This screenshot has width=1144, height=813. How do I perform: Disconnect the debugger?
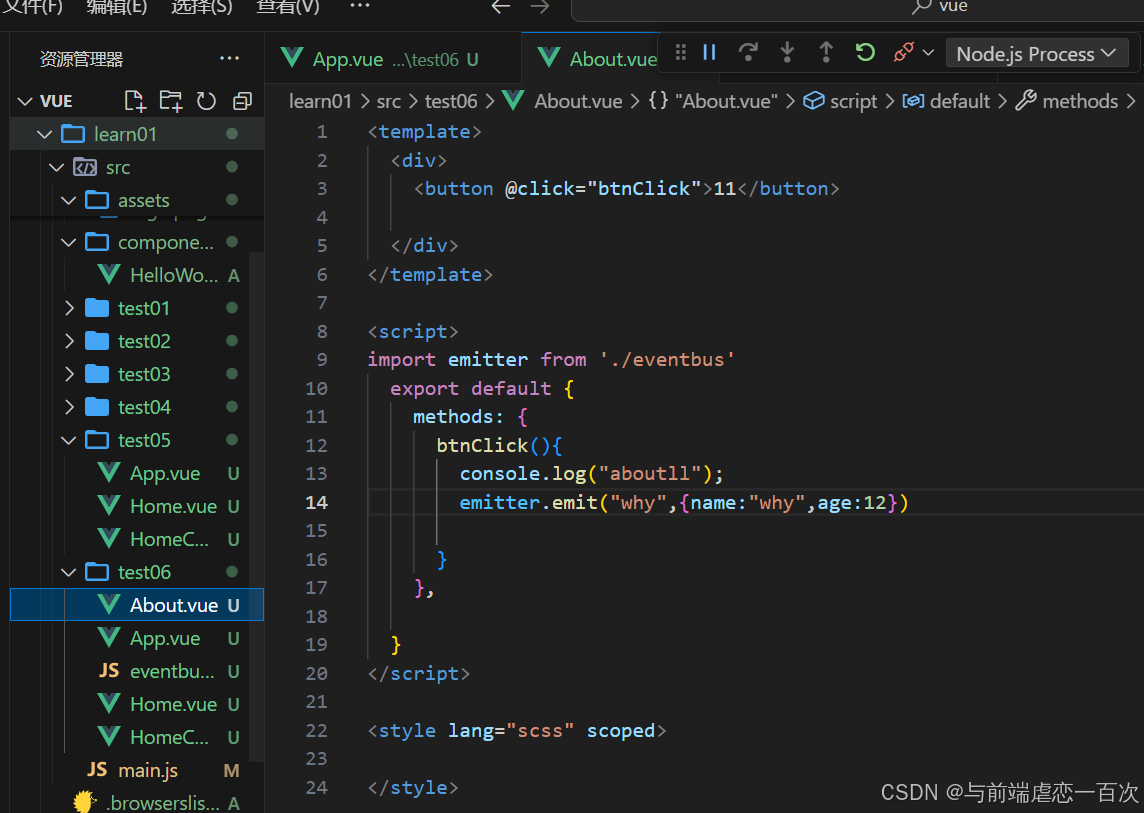click(903, 53)
